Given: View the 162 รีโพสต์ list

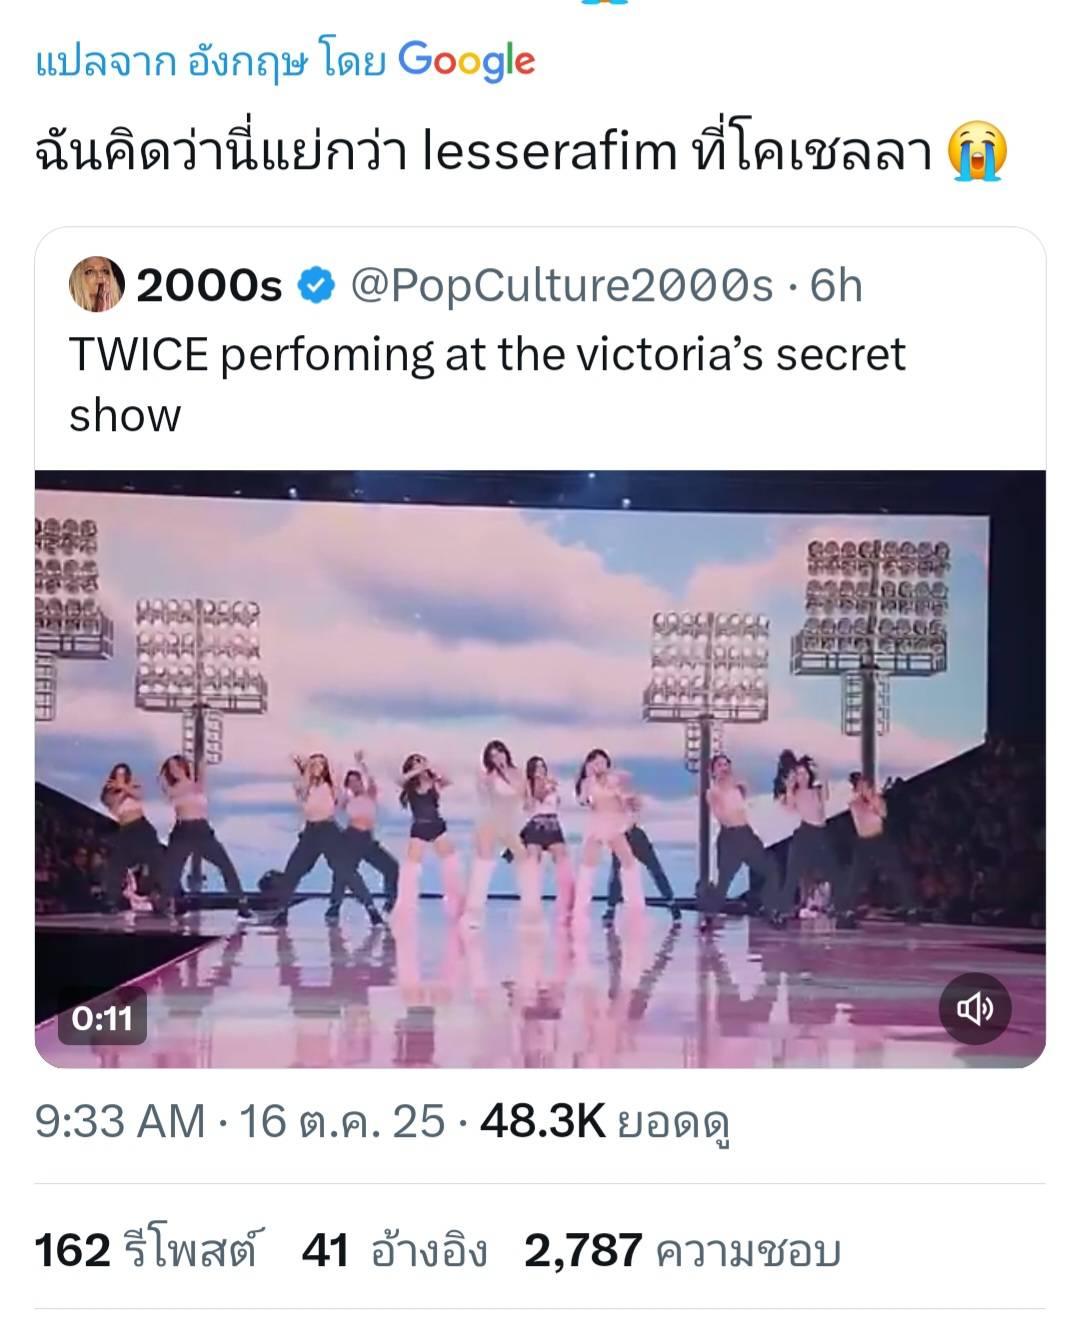Looking at the screenshot, I should tap(145, 1251).
